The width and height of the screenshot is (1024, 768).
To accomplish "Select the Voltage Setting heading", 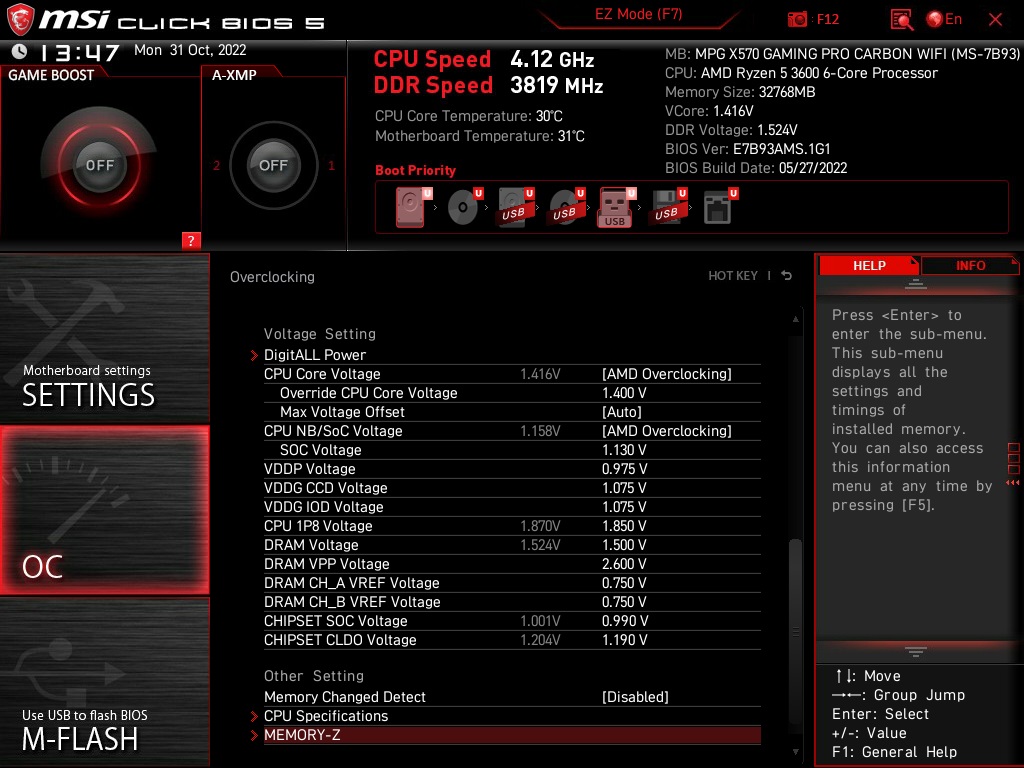I will pyautogui.click(x=319, y=334).
